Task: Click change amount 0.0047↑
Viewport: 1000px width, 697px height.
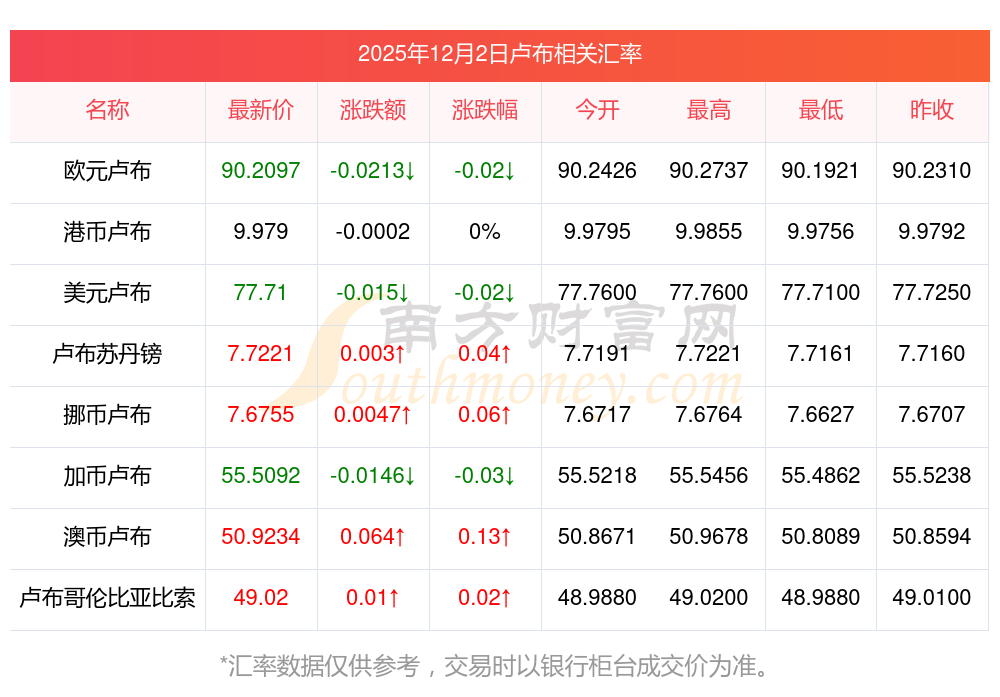Action: click(x=373, y=415)
